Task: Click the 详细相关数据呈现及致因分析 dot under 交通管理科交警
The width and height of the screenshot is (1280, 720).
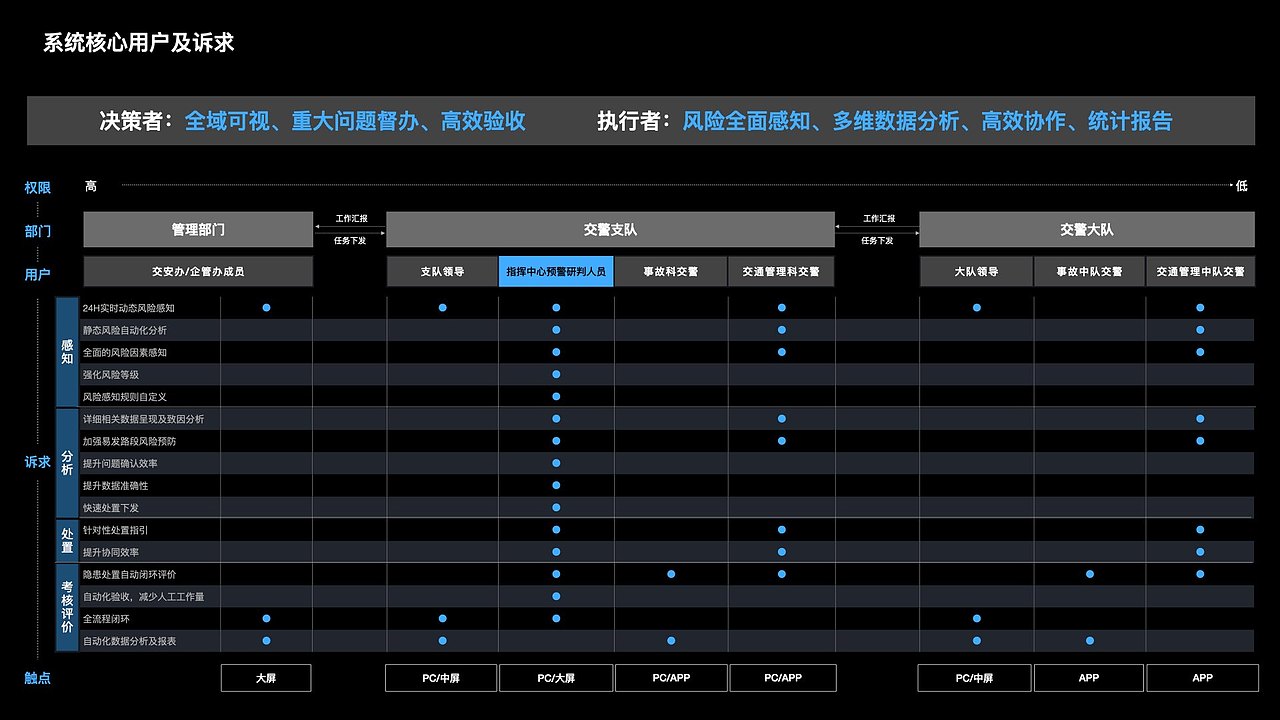Action: click(x=783, y=418)
